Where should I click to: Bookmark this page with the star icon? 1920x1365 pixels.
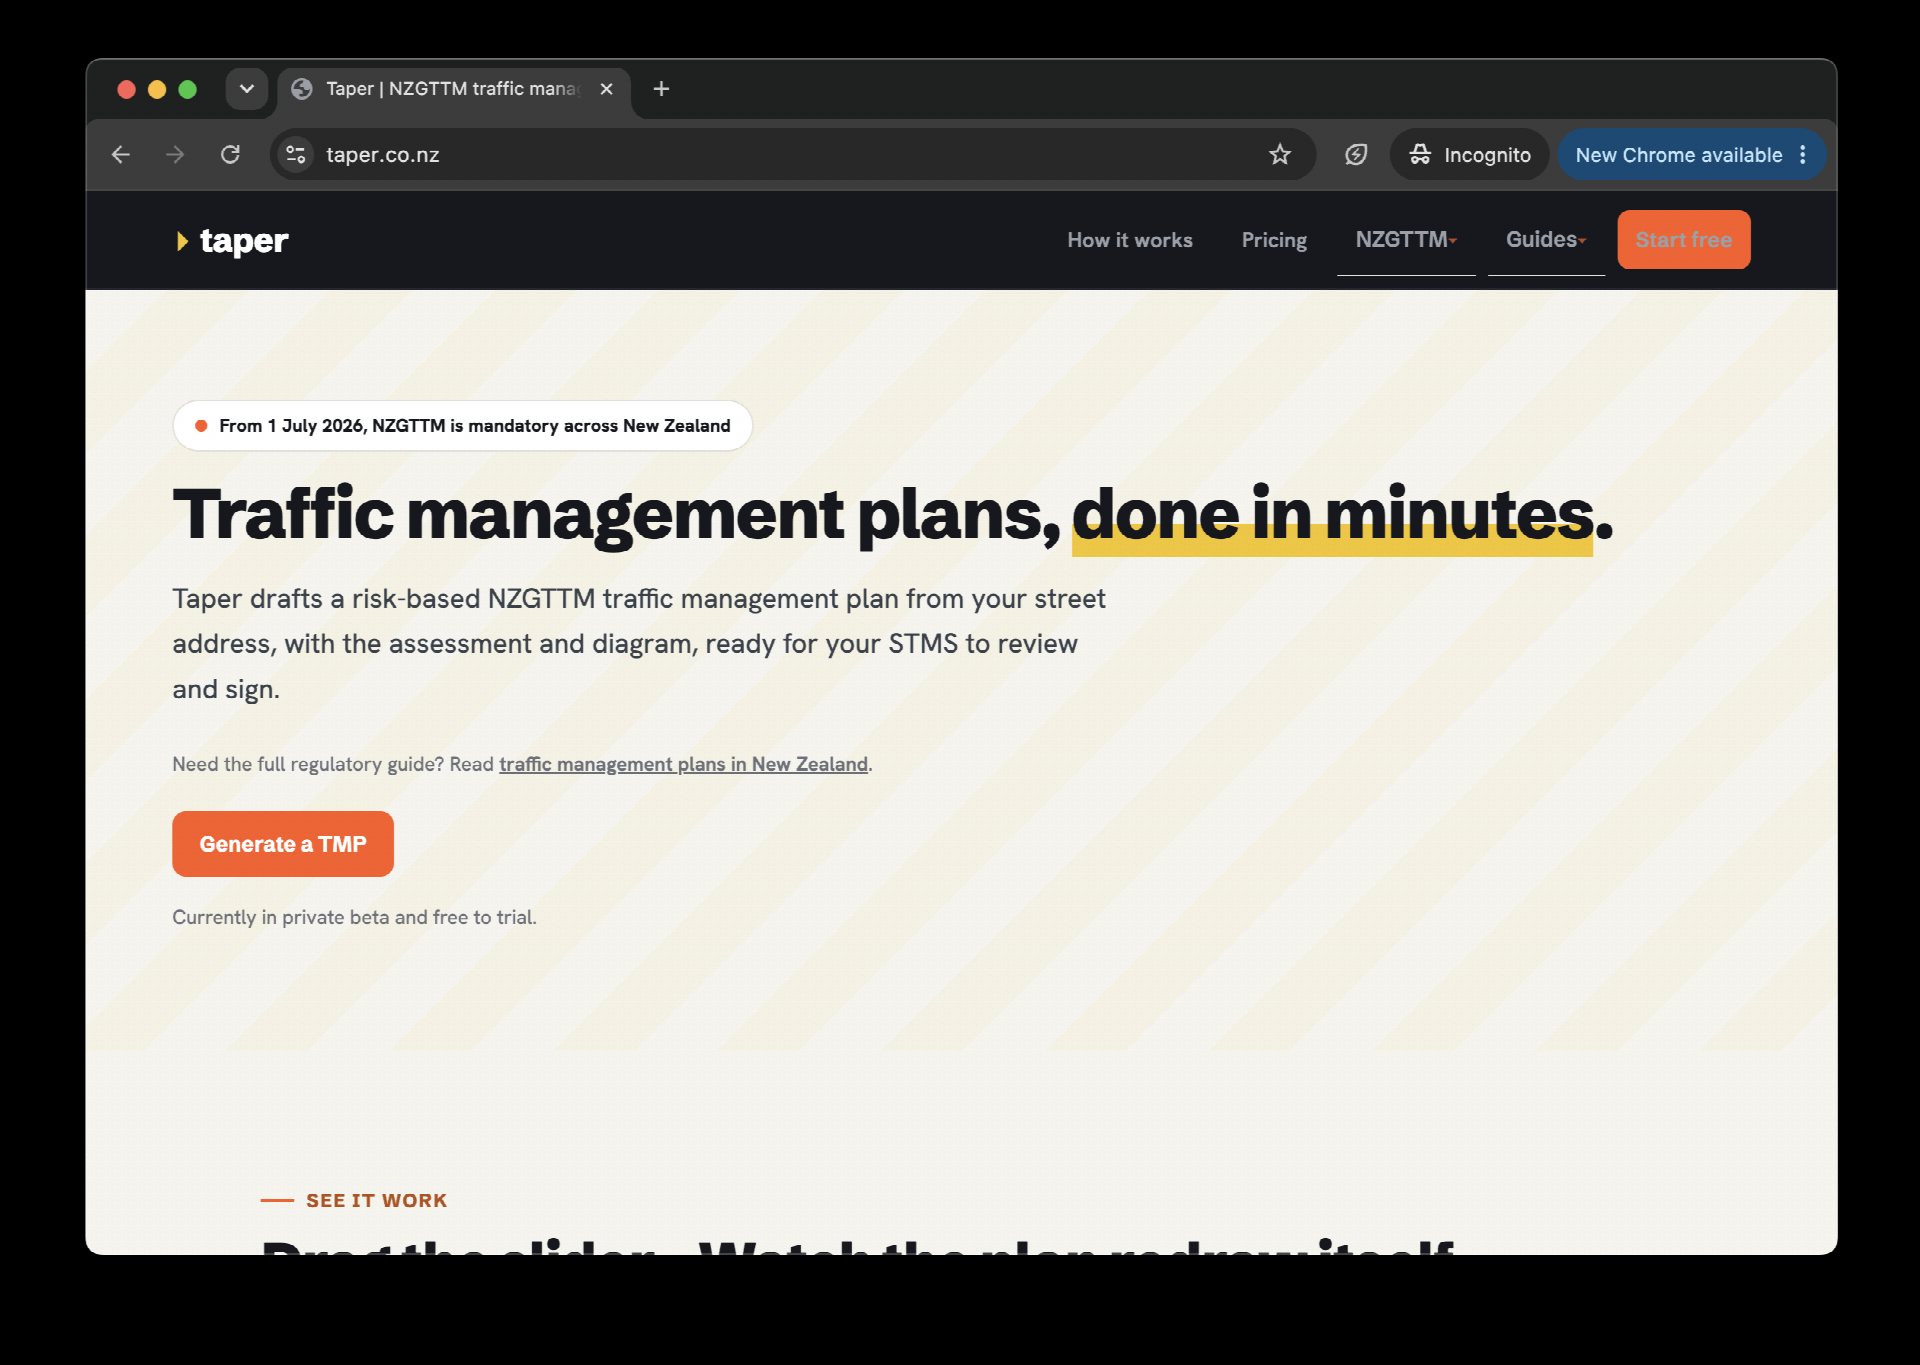(1279, 155)
